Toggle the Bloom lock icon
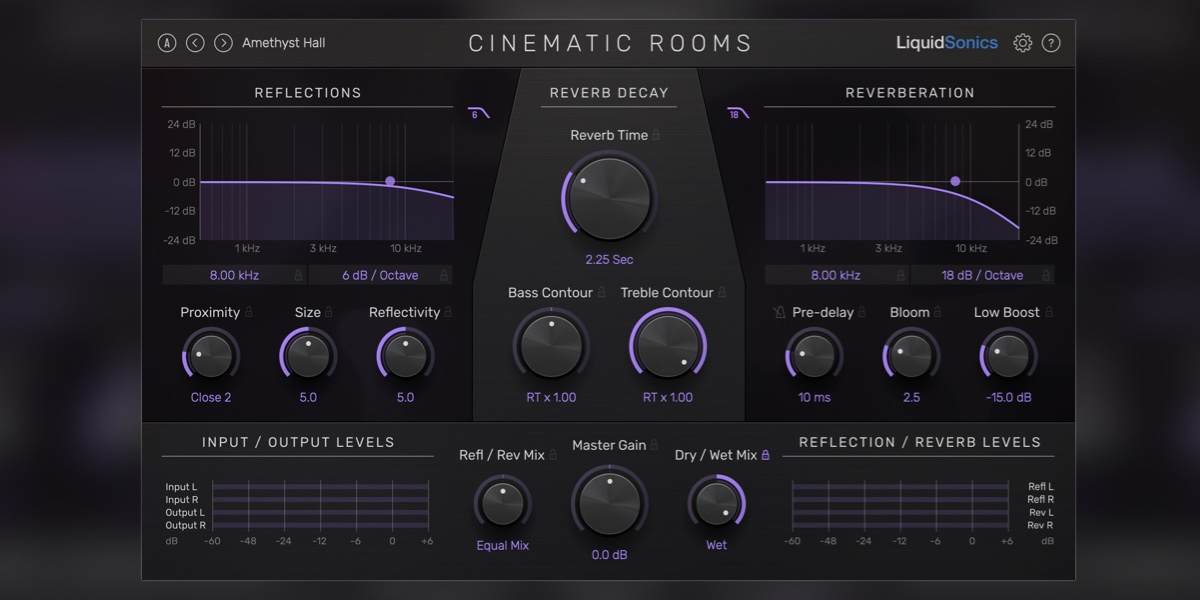 [938, 312]
